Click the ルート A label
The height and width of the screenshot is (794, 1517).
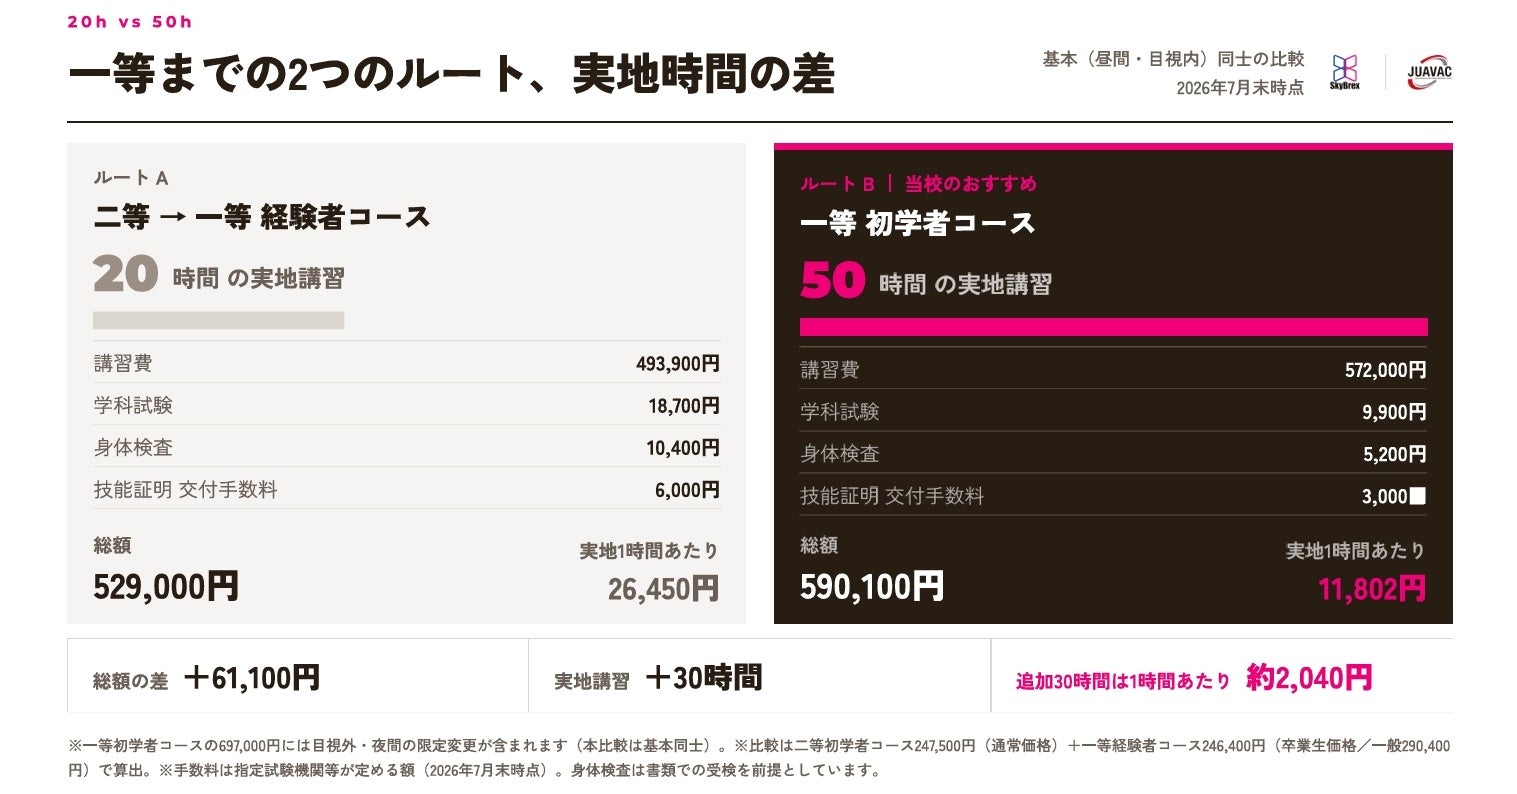[x=131, y=178]
